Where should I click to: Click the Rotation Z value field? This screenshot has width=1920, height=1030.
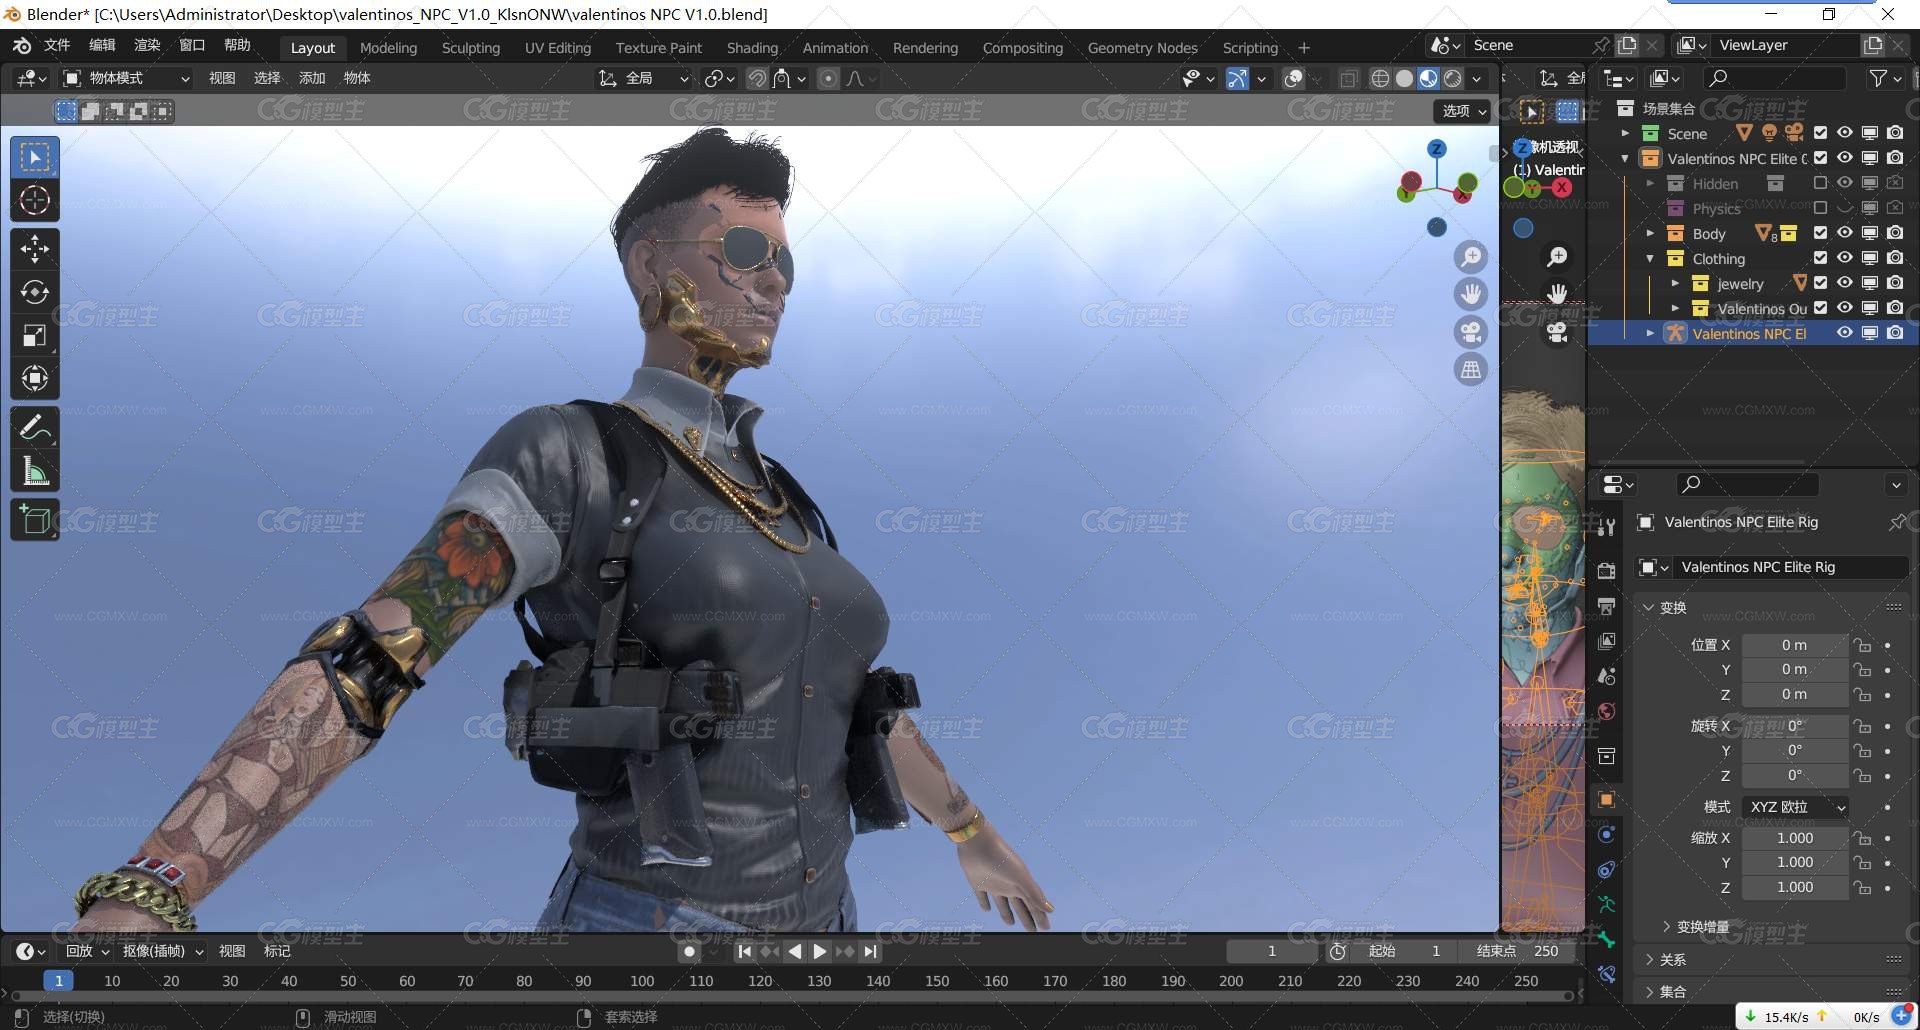[x=1795, y=775]
